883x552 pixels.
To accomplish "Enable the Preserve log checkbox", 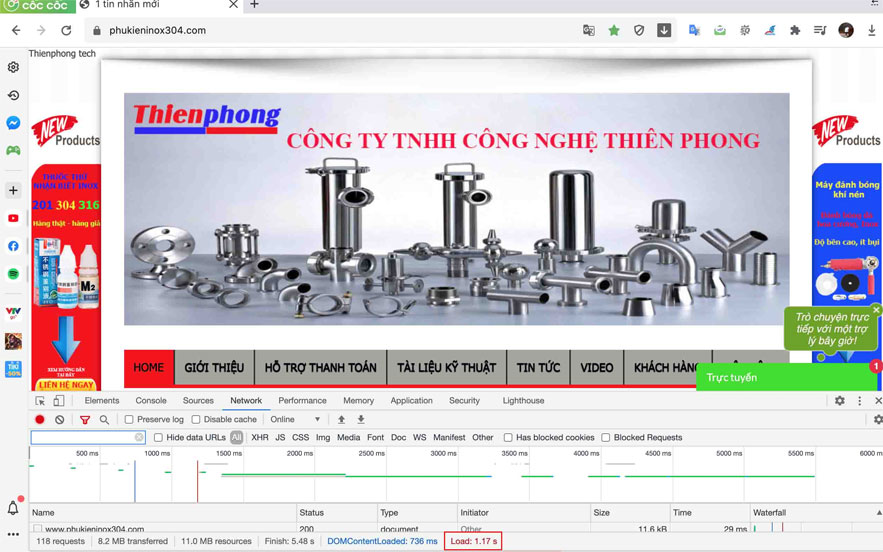I will [129, 420].
